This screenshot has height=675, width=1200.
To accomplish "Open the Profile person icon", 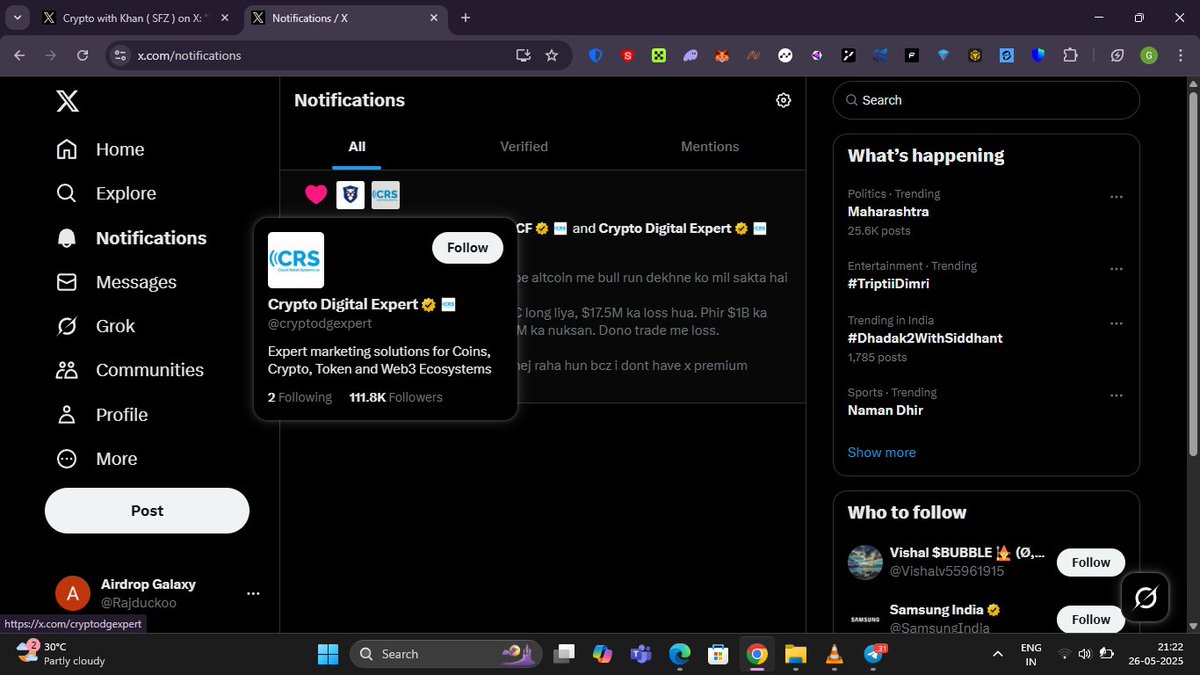I will coord(67,414).
